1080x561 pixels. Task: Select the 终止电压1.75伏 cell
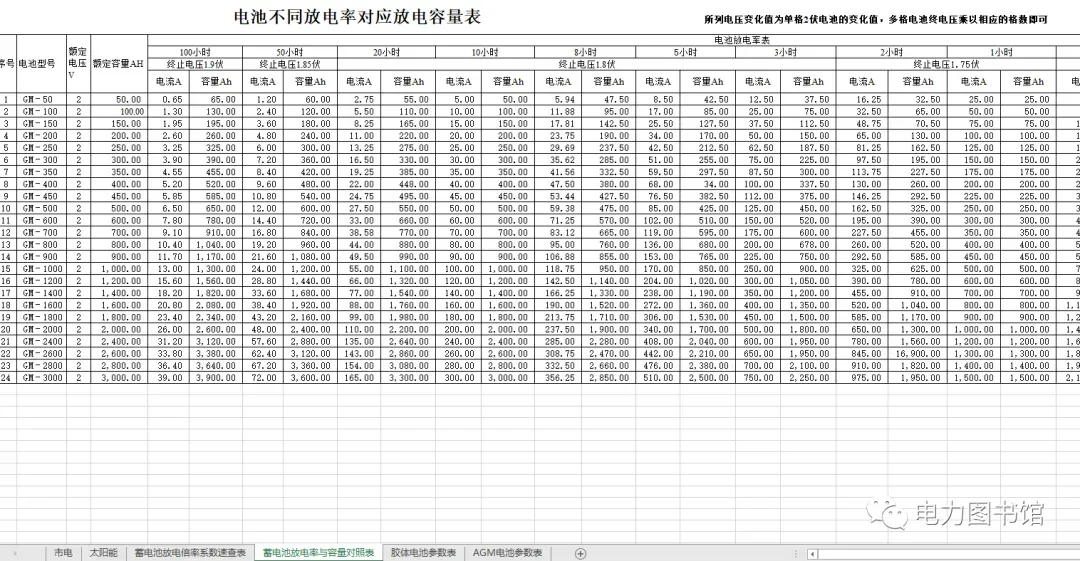coord(946,64)
